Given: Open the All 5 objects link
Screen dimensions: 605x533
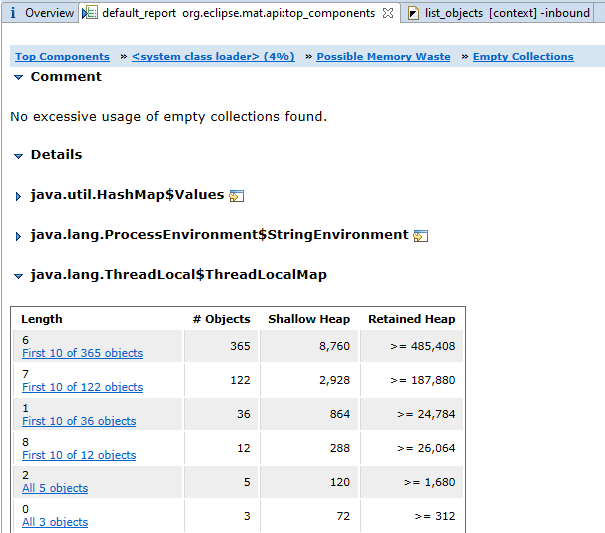Looking at the screenshot, I should (x=55, y=488).
